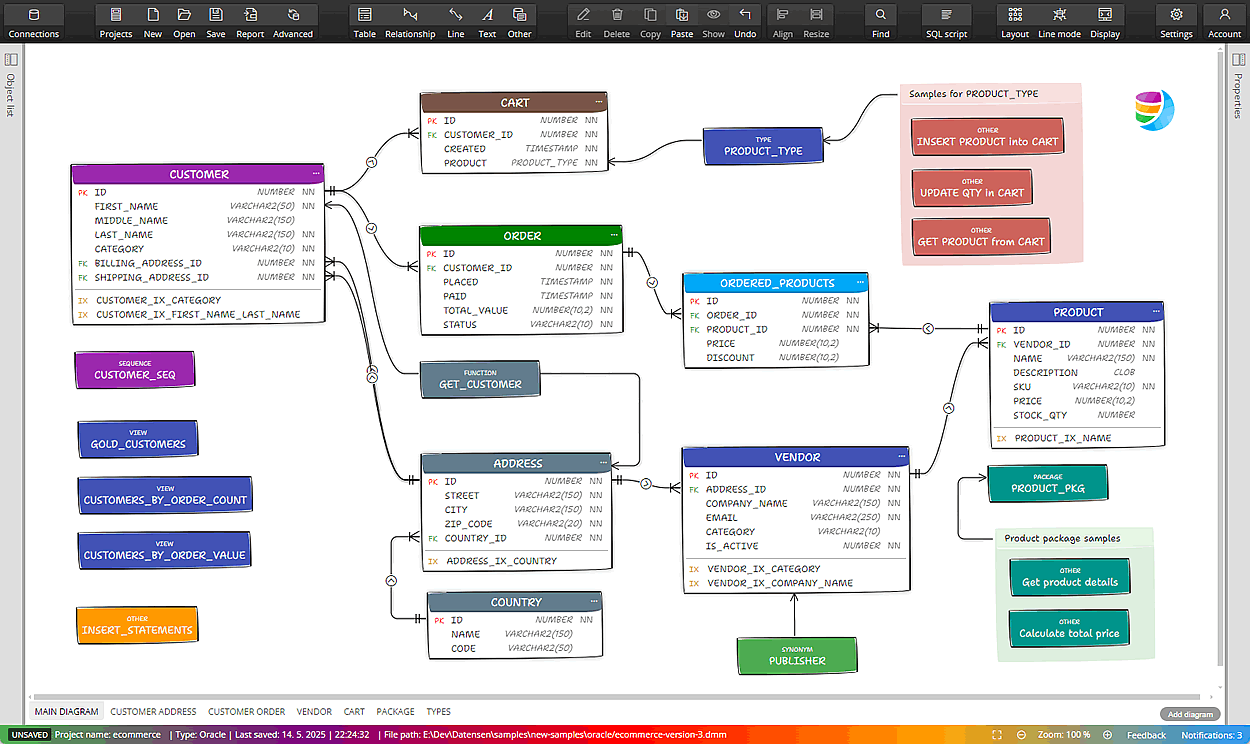Screen dimensions: 1250x744
Task: Select the CUSTOMERS_BY_ORDER_COUNT view
Action: (x=164, y=495)
